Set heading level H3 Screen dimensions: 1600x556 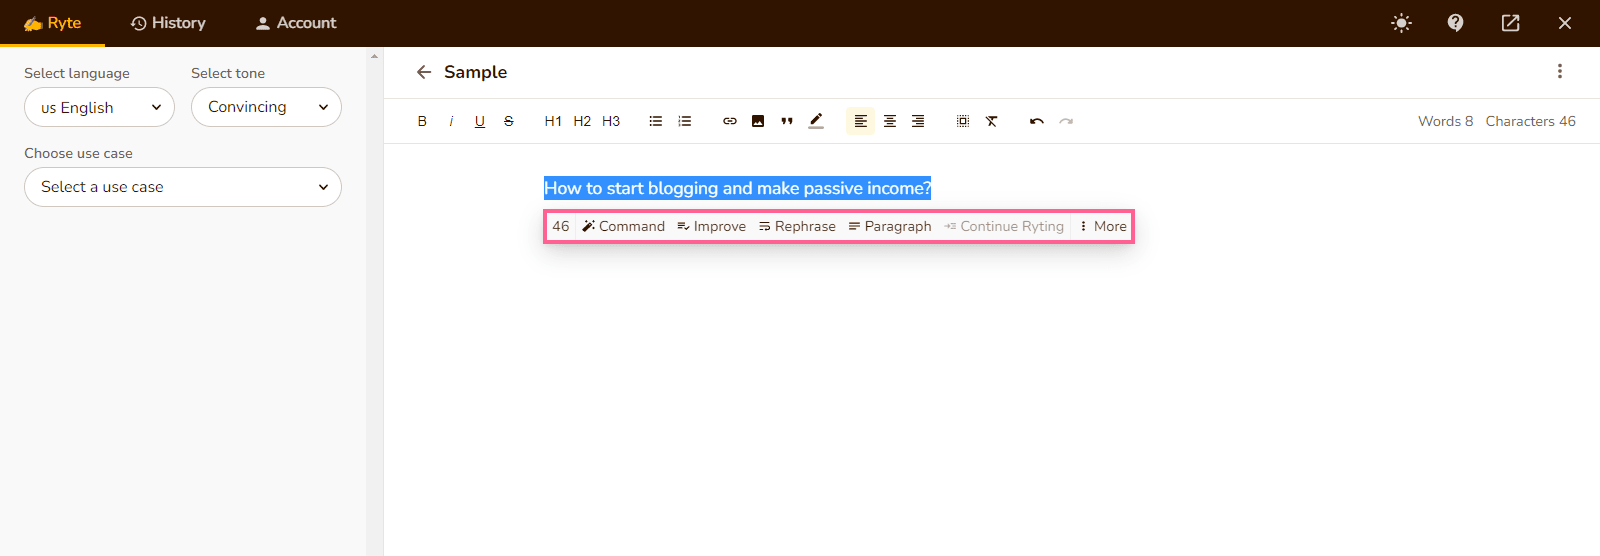click(611, 121)
